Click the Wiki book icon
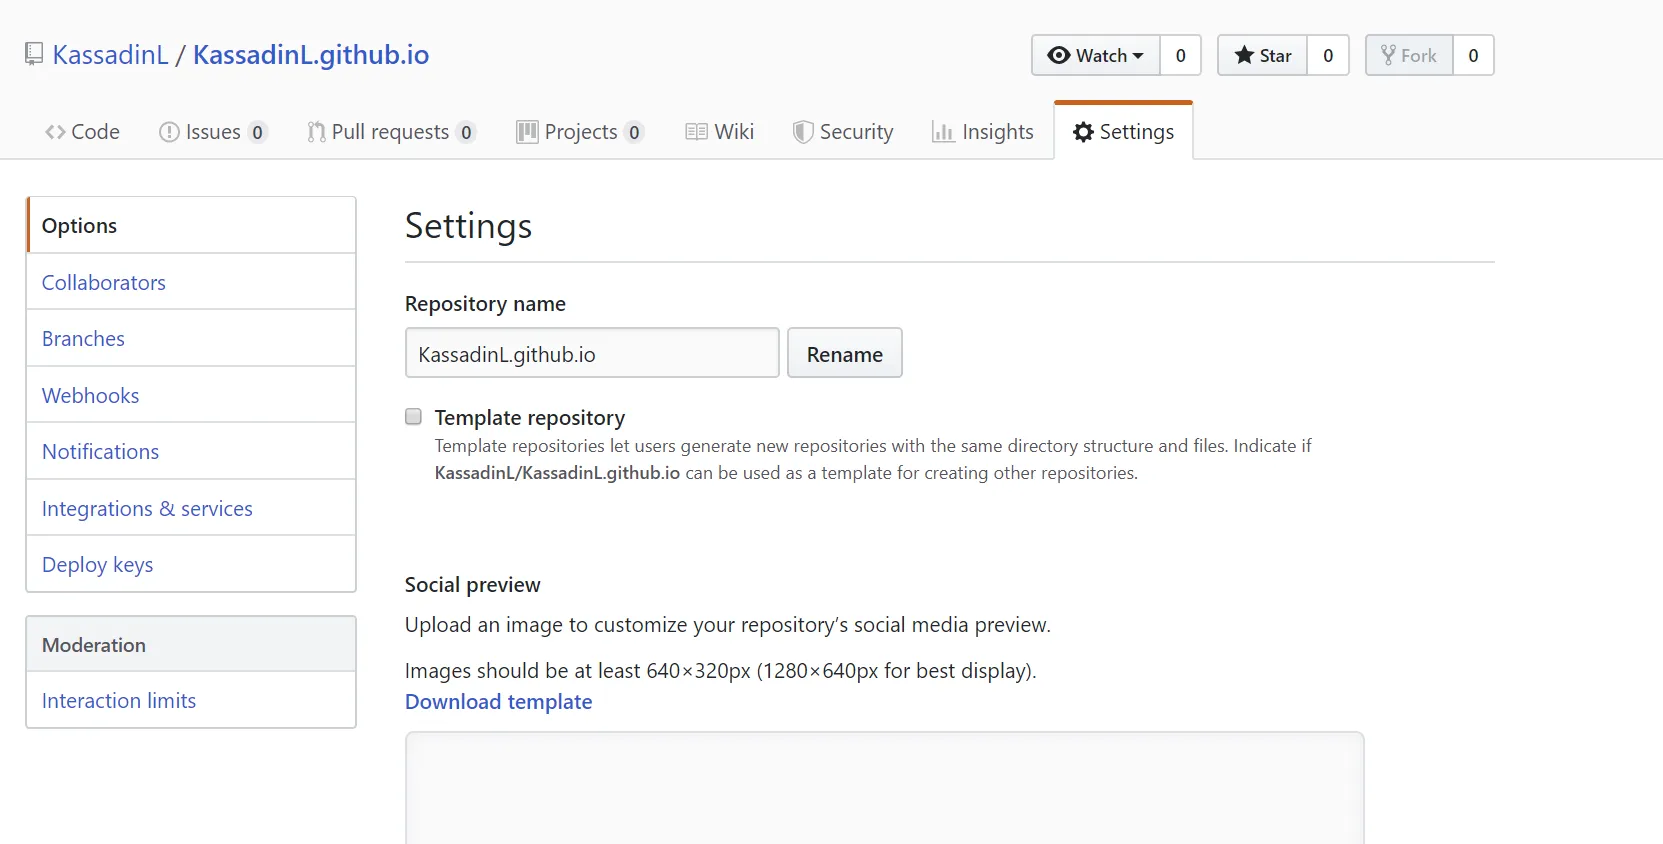Image resolution: width=1663 pixels, height=844 pixels. [x=696, y=132]
